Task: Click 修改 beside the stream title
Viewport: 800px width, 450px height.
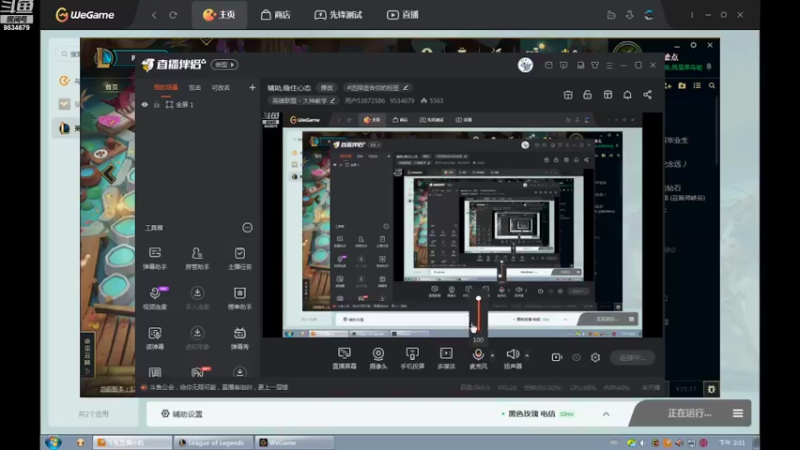Action: [327, 88]
